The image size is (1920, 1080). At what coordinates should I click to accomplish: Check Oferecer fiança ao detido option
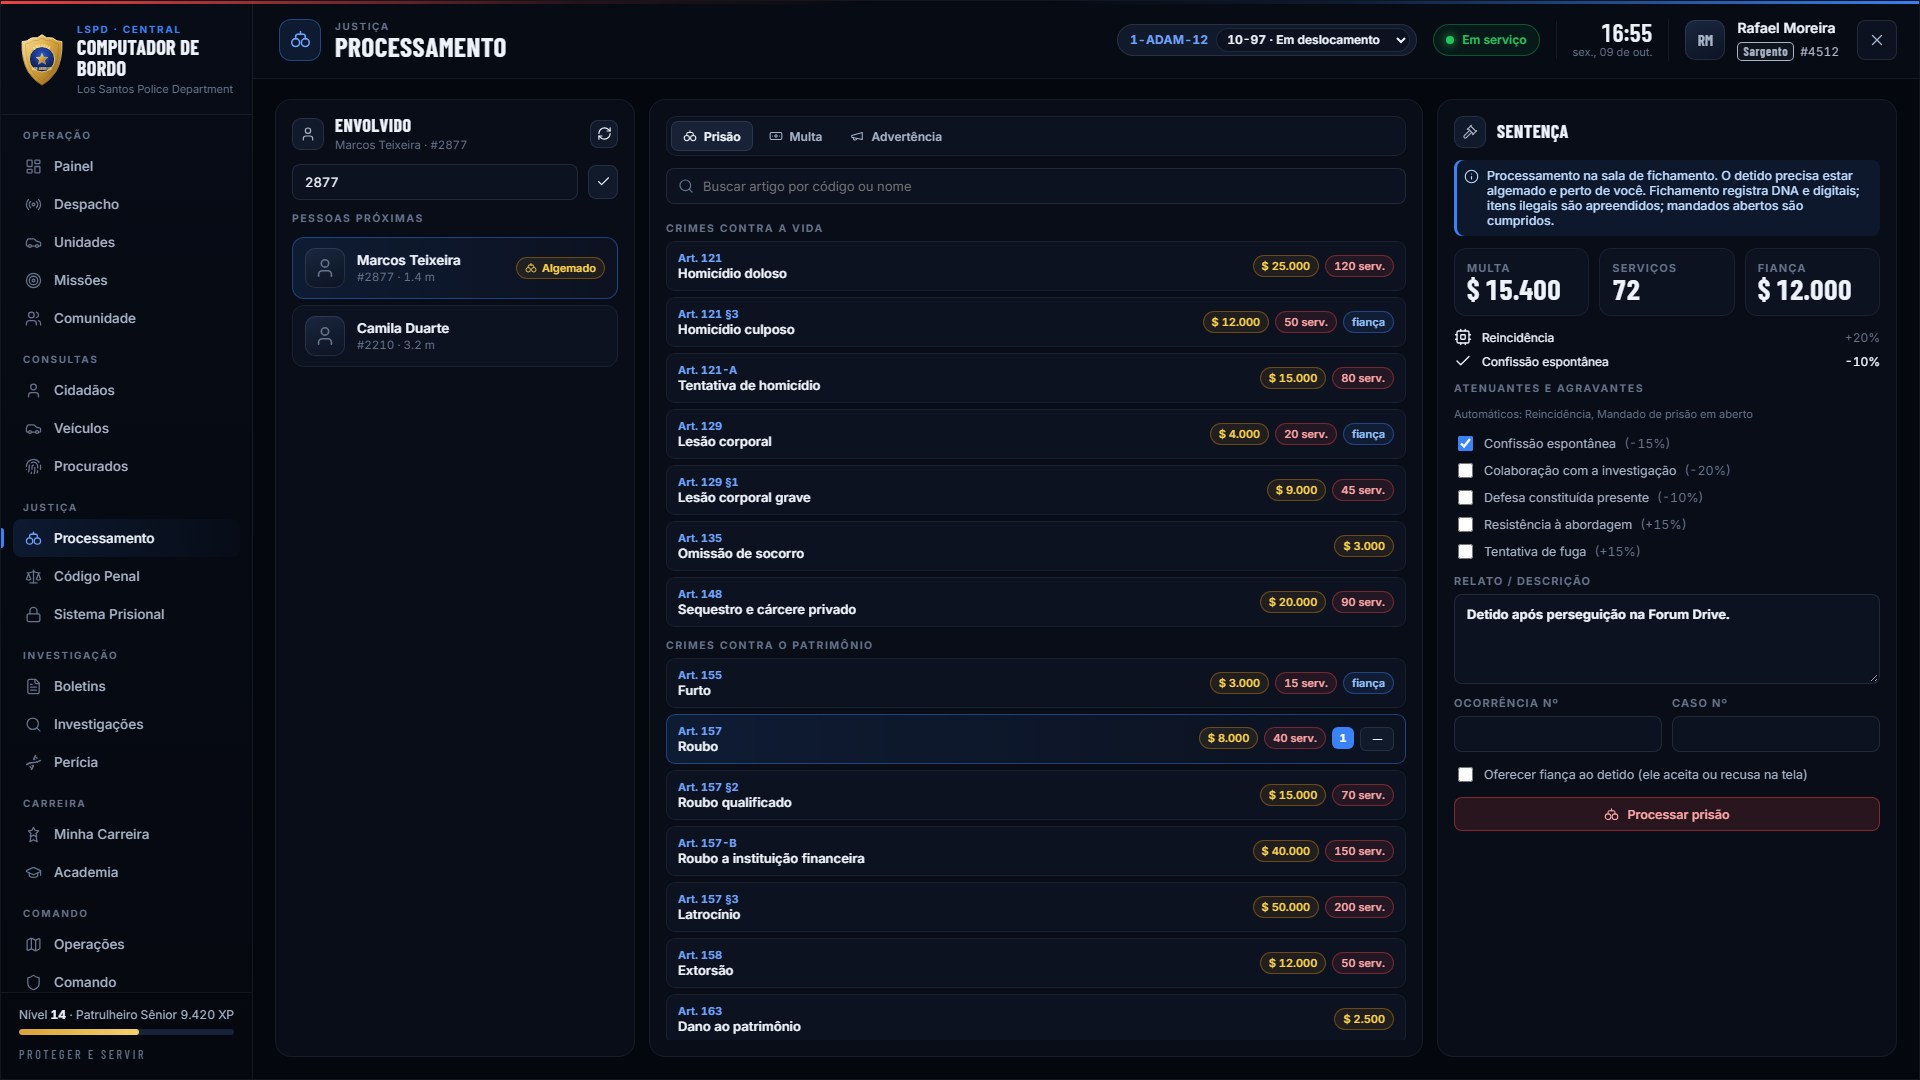coord(1465,774)
